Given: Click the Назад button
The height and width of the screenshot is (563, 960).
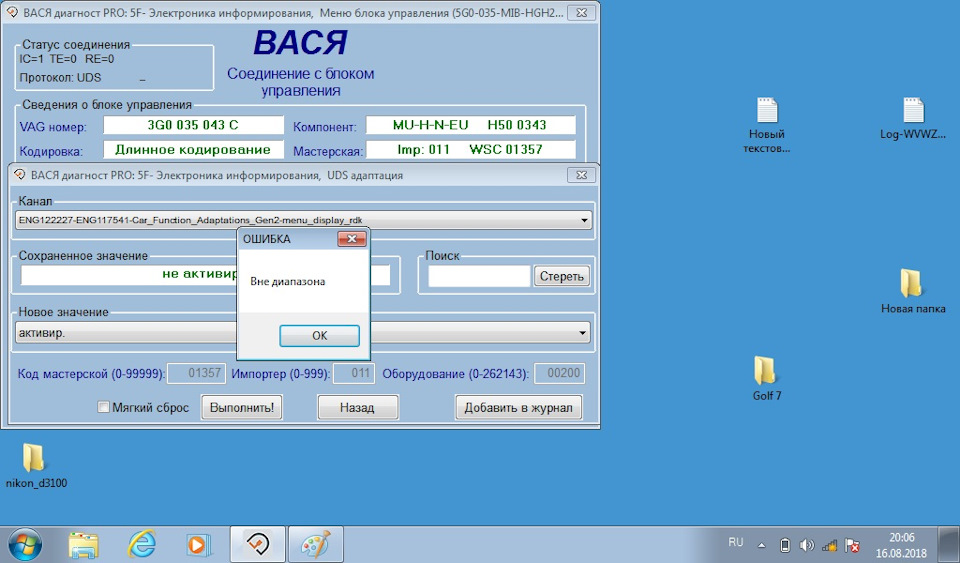Looking at the screenshot, I should (358, 408).
